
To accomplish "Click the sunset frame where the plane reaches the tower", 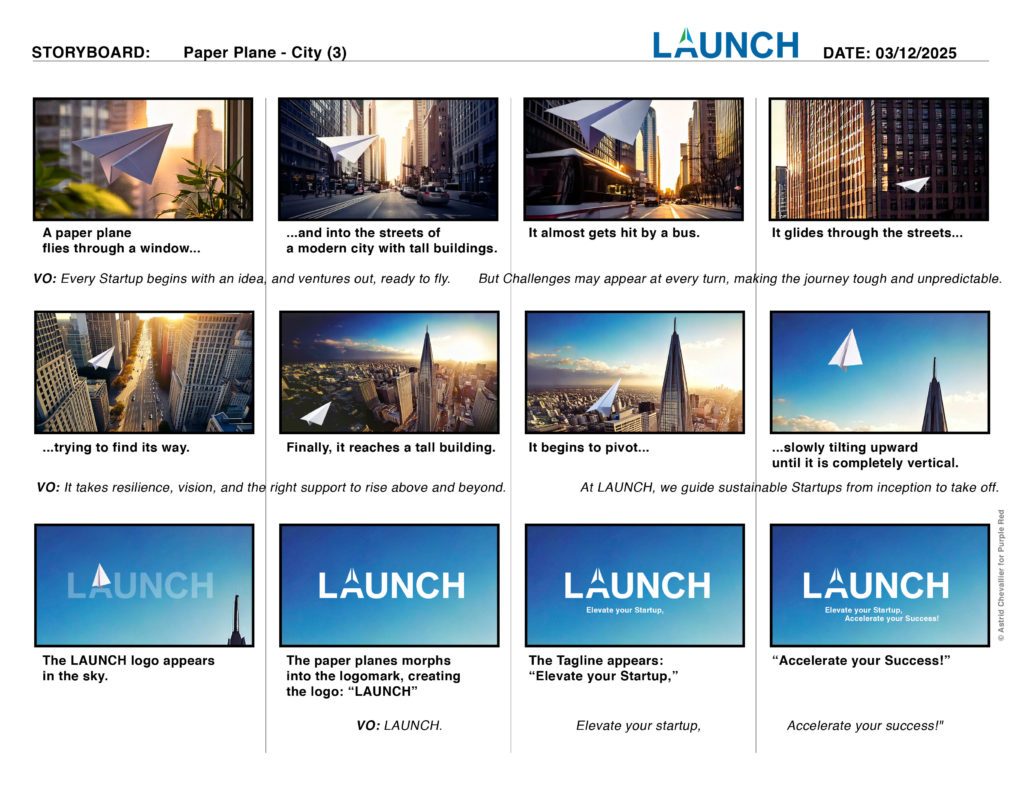I will point(389,372).
